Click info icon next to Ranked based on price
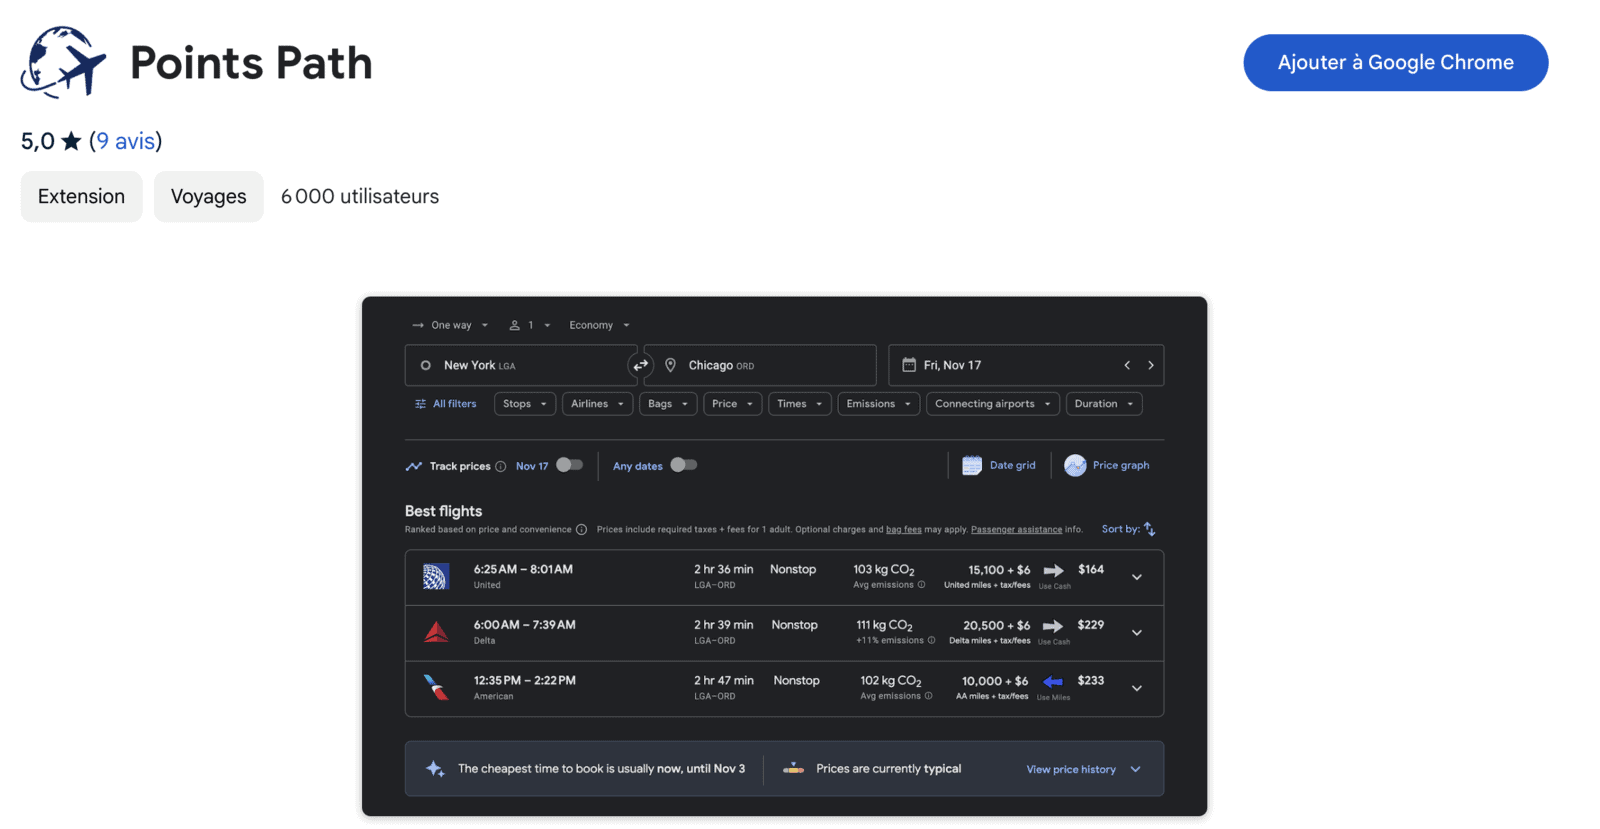Viewport: 1600px width, 829px height. [x=581, y=530]
